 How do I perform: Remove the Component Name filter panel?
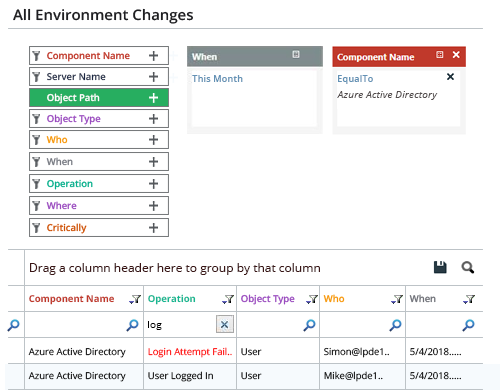click(456, 55)
